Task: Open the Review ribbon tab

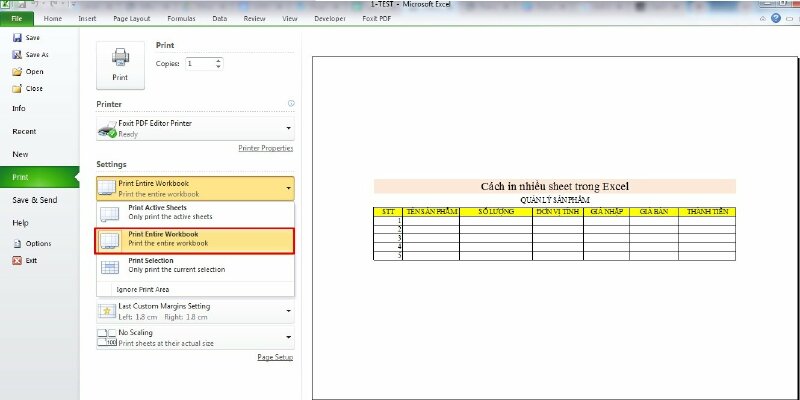Action: pyautogui.click(x=255, y=19)
